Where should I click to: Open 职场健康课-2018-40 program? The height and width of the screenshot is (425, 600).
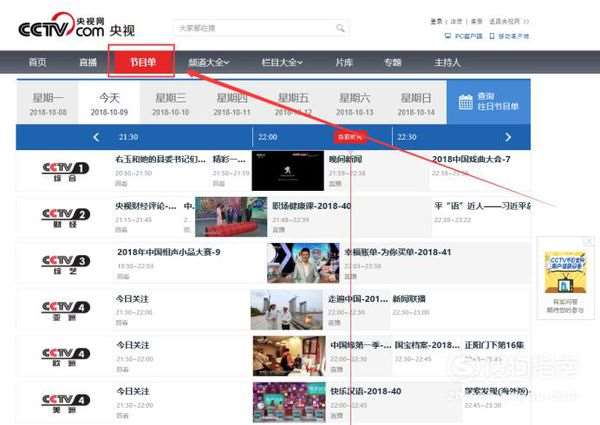311,206
